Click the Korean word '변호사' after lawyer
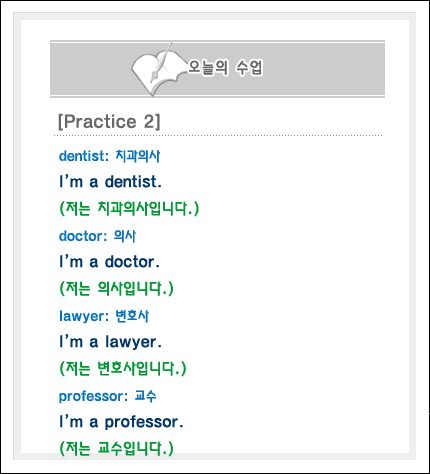Image resolution: width=430 pixels, height=474 pixels. pos(132,316)
